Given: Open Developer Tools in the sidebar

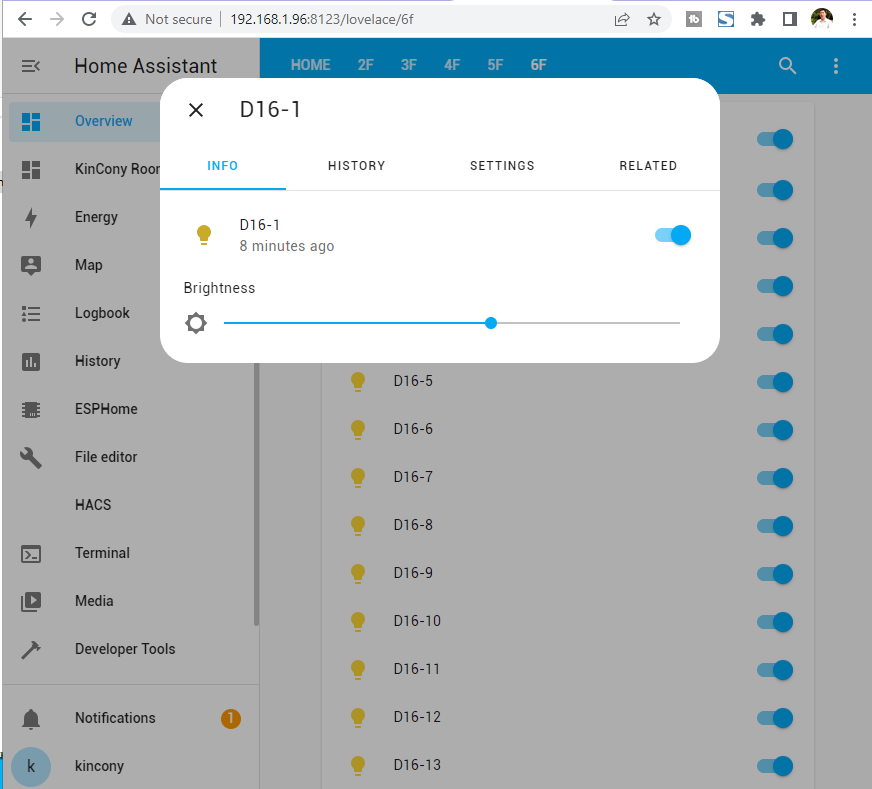Looking at the screenshot, I should pos(125,649).
